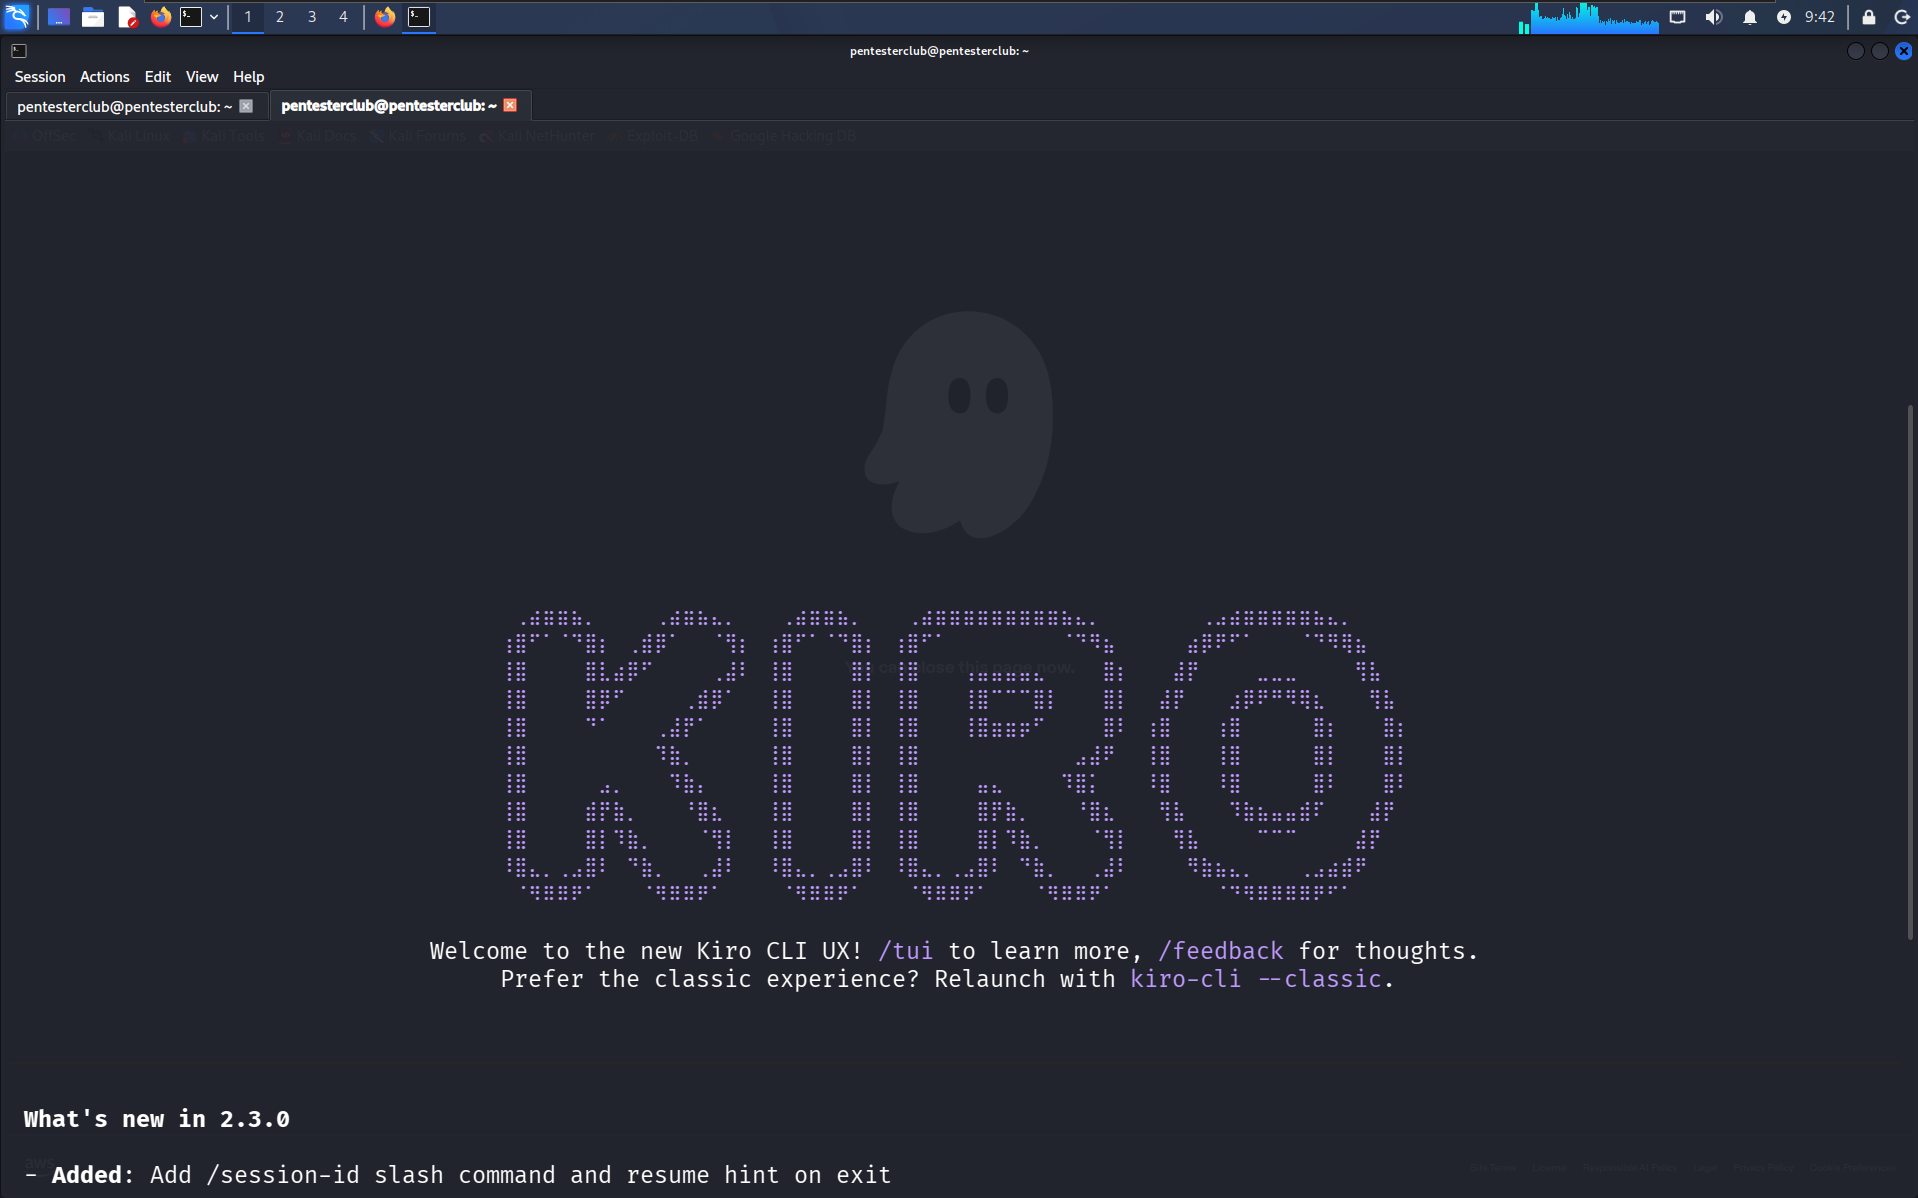Open the View menu

pyautogui.click(x=202, y=77)
